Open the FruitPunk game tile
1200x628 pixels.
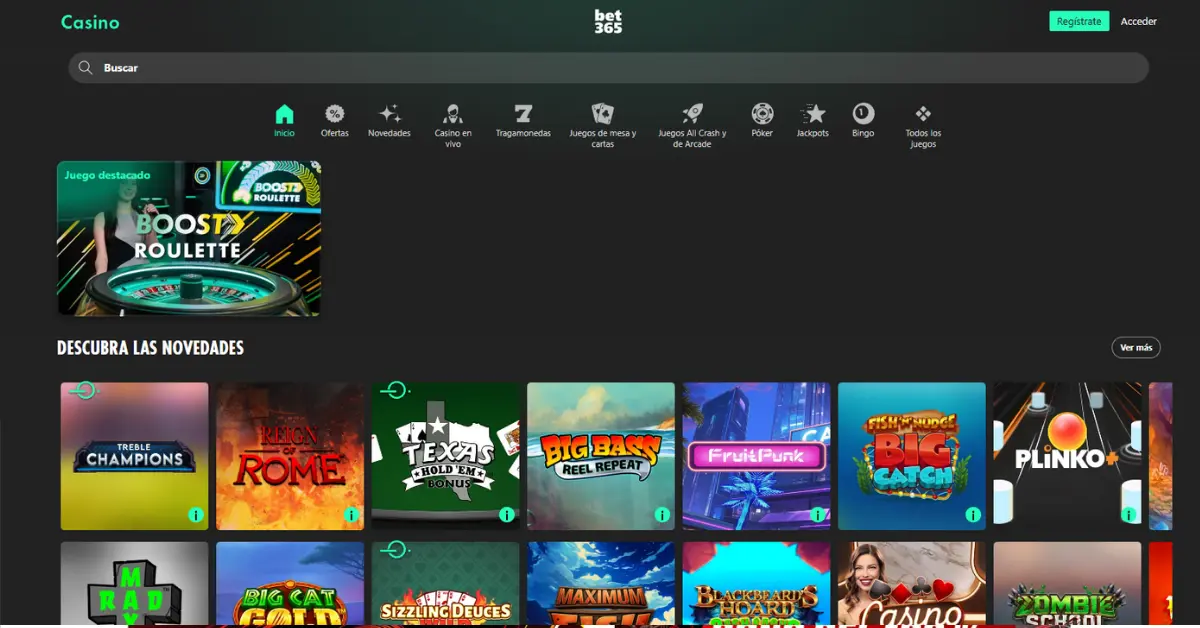757,456
